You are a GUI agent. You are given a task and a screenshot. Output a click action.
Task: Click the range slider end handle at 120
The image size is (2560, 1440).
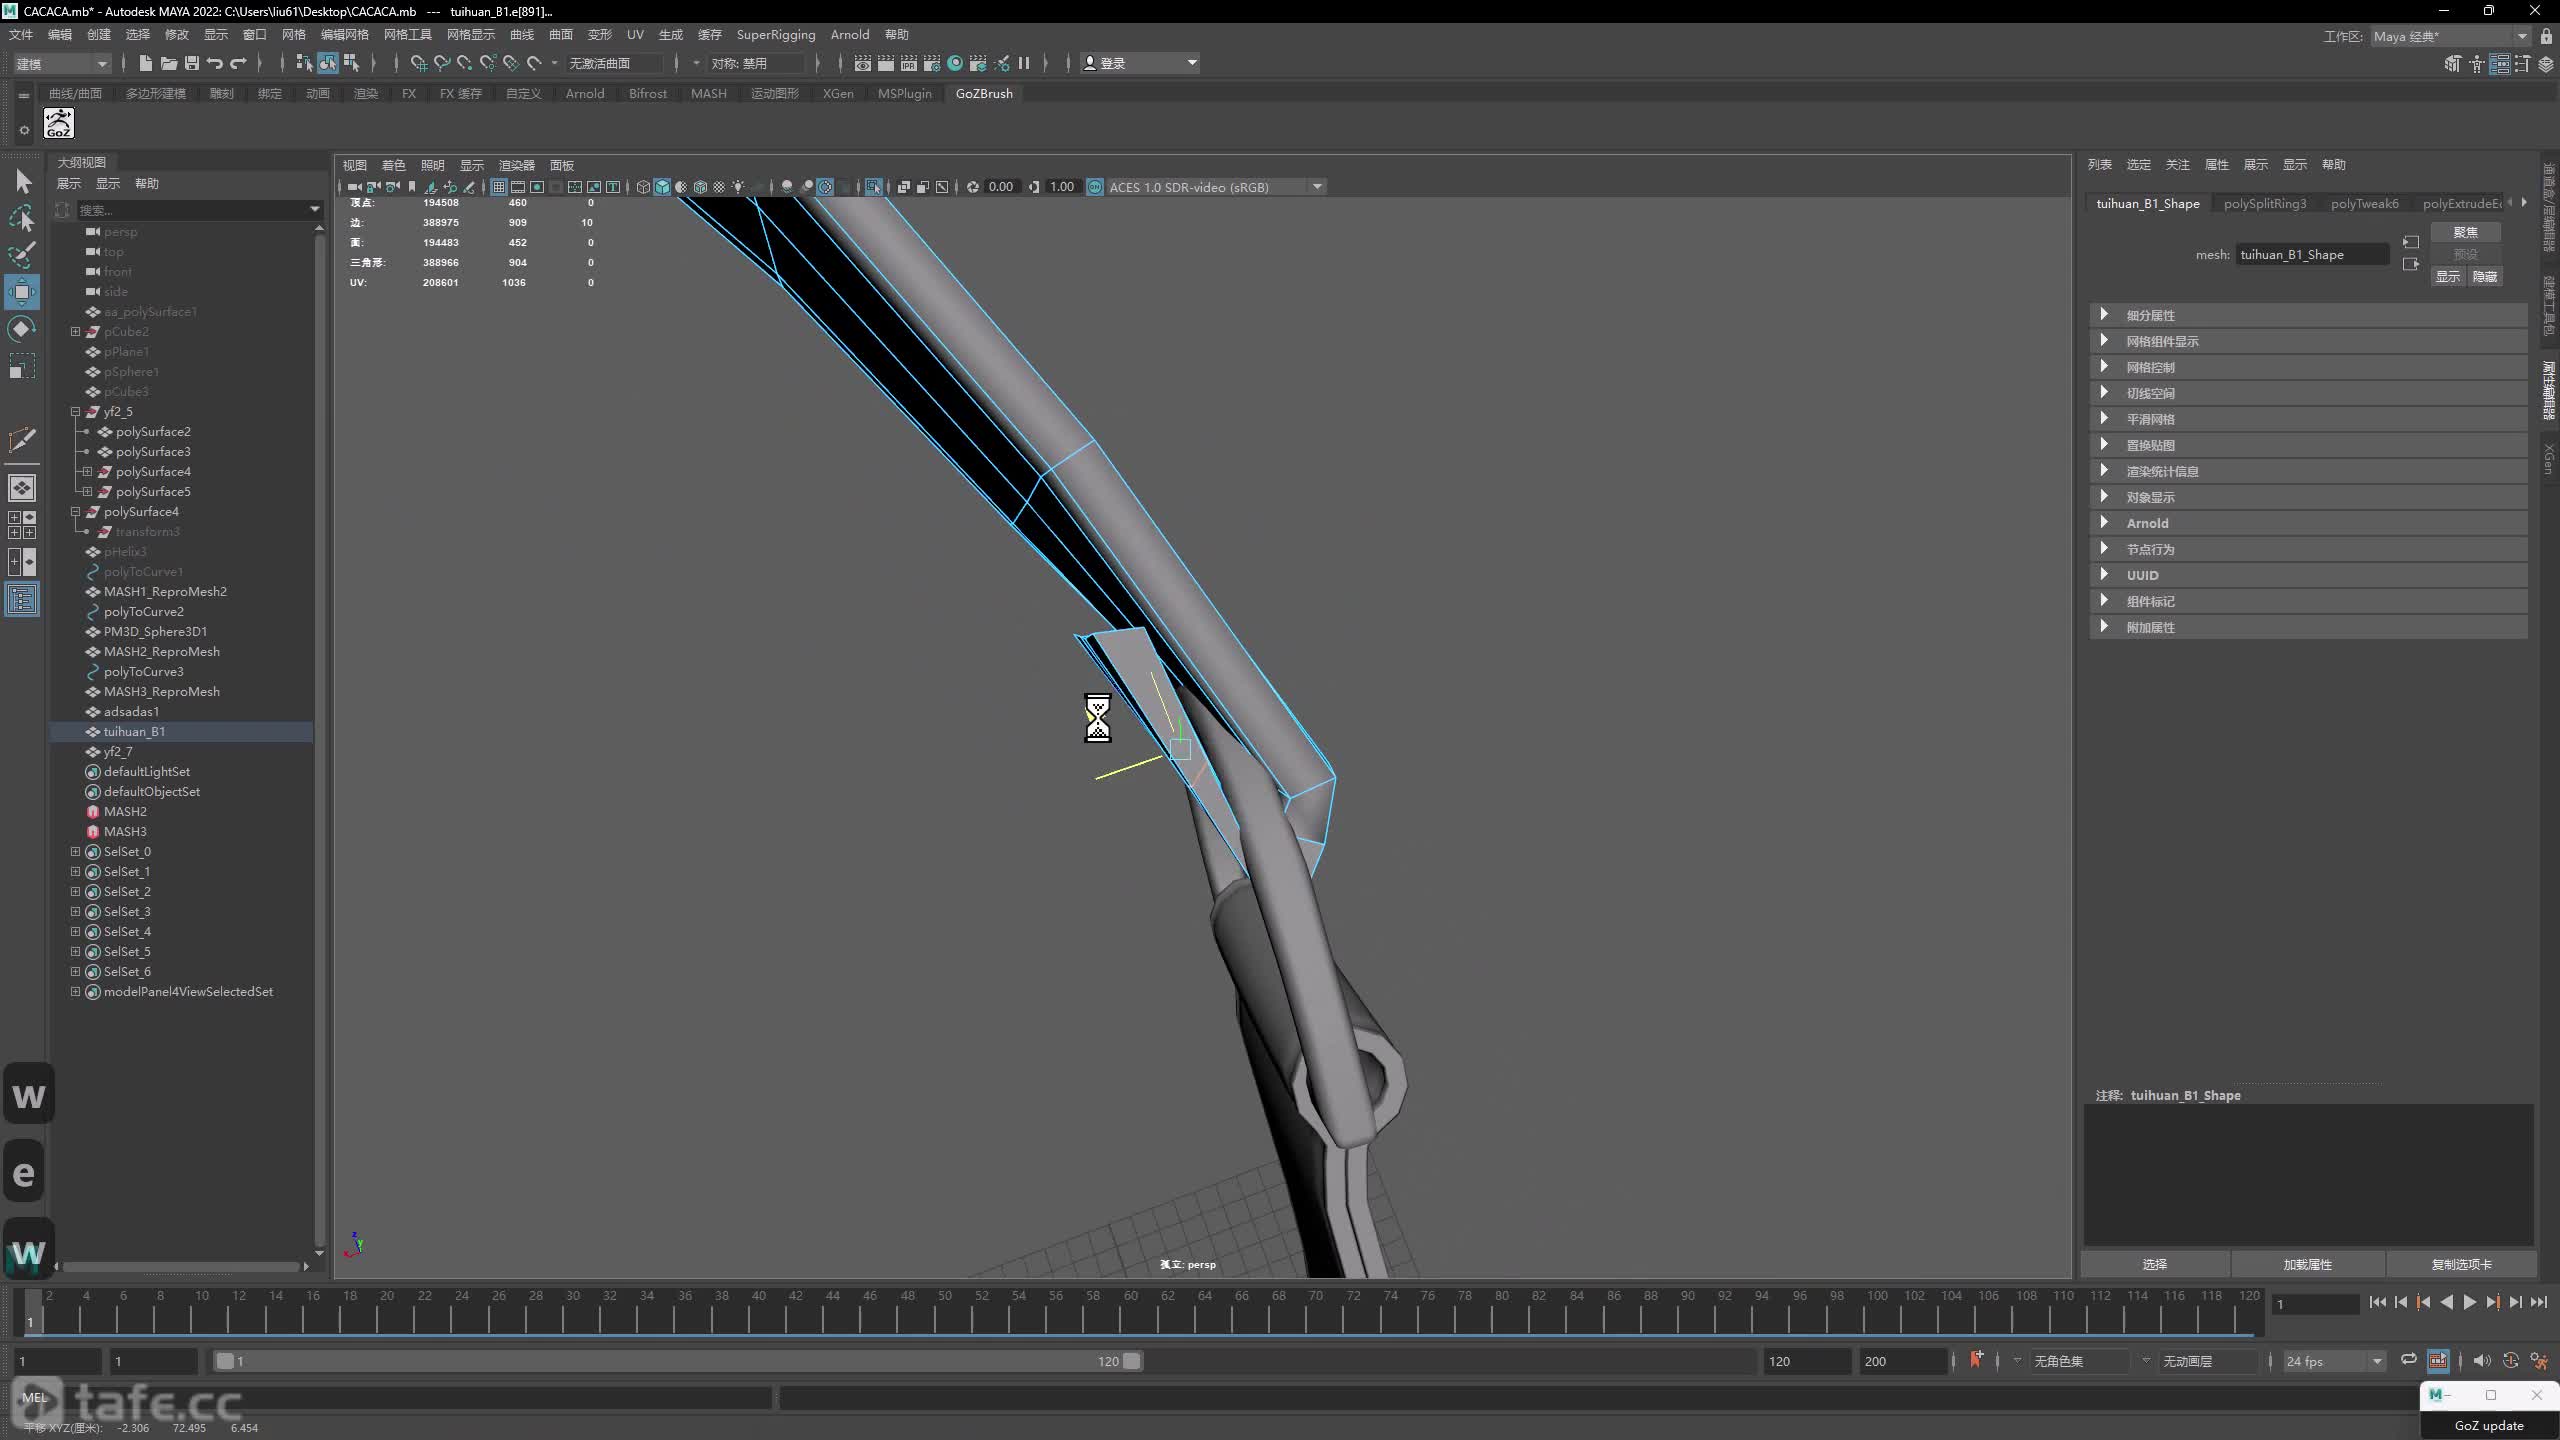pos(1131,1361)
